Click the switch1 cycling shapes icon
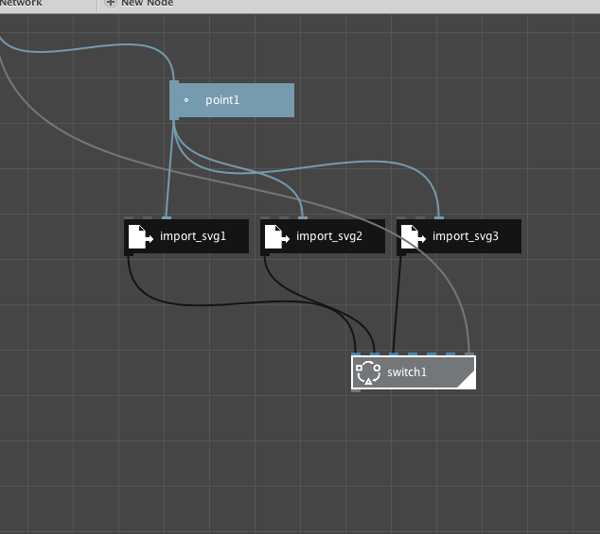Screen dimensions: 600x534 point(368,373)
